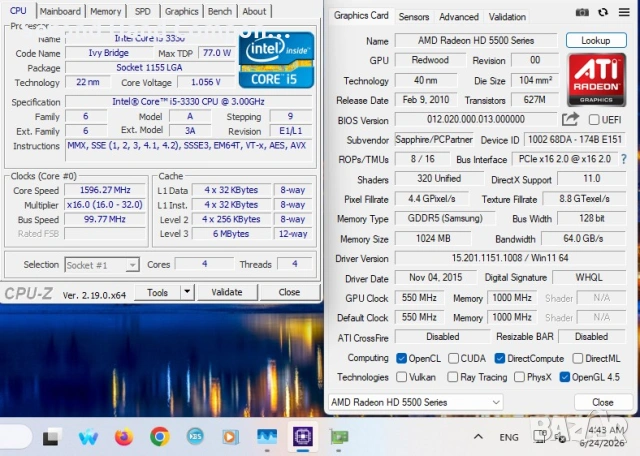Viewport: 640px width, 456px height.
Task: Toggle the Vulkan checkbox
Action: [x=402, y=377]
